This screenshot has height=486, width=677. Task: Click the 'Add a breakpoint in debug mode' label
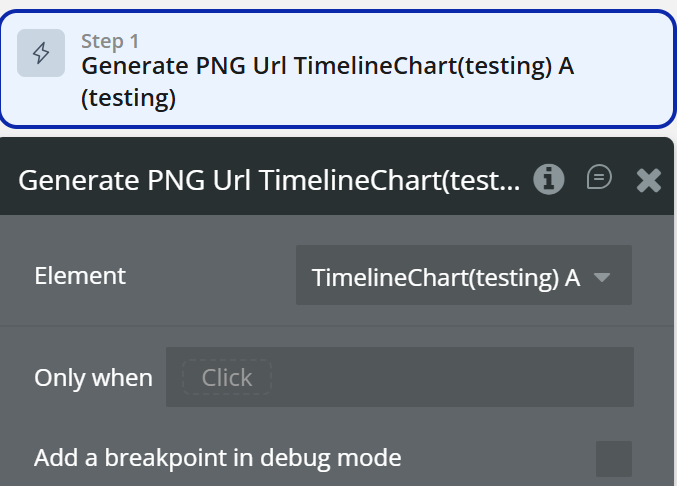[x=217, y=459]
